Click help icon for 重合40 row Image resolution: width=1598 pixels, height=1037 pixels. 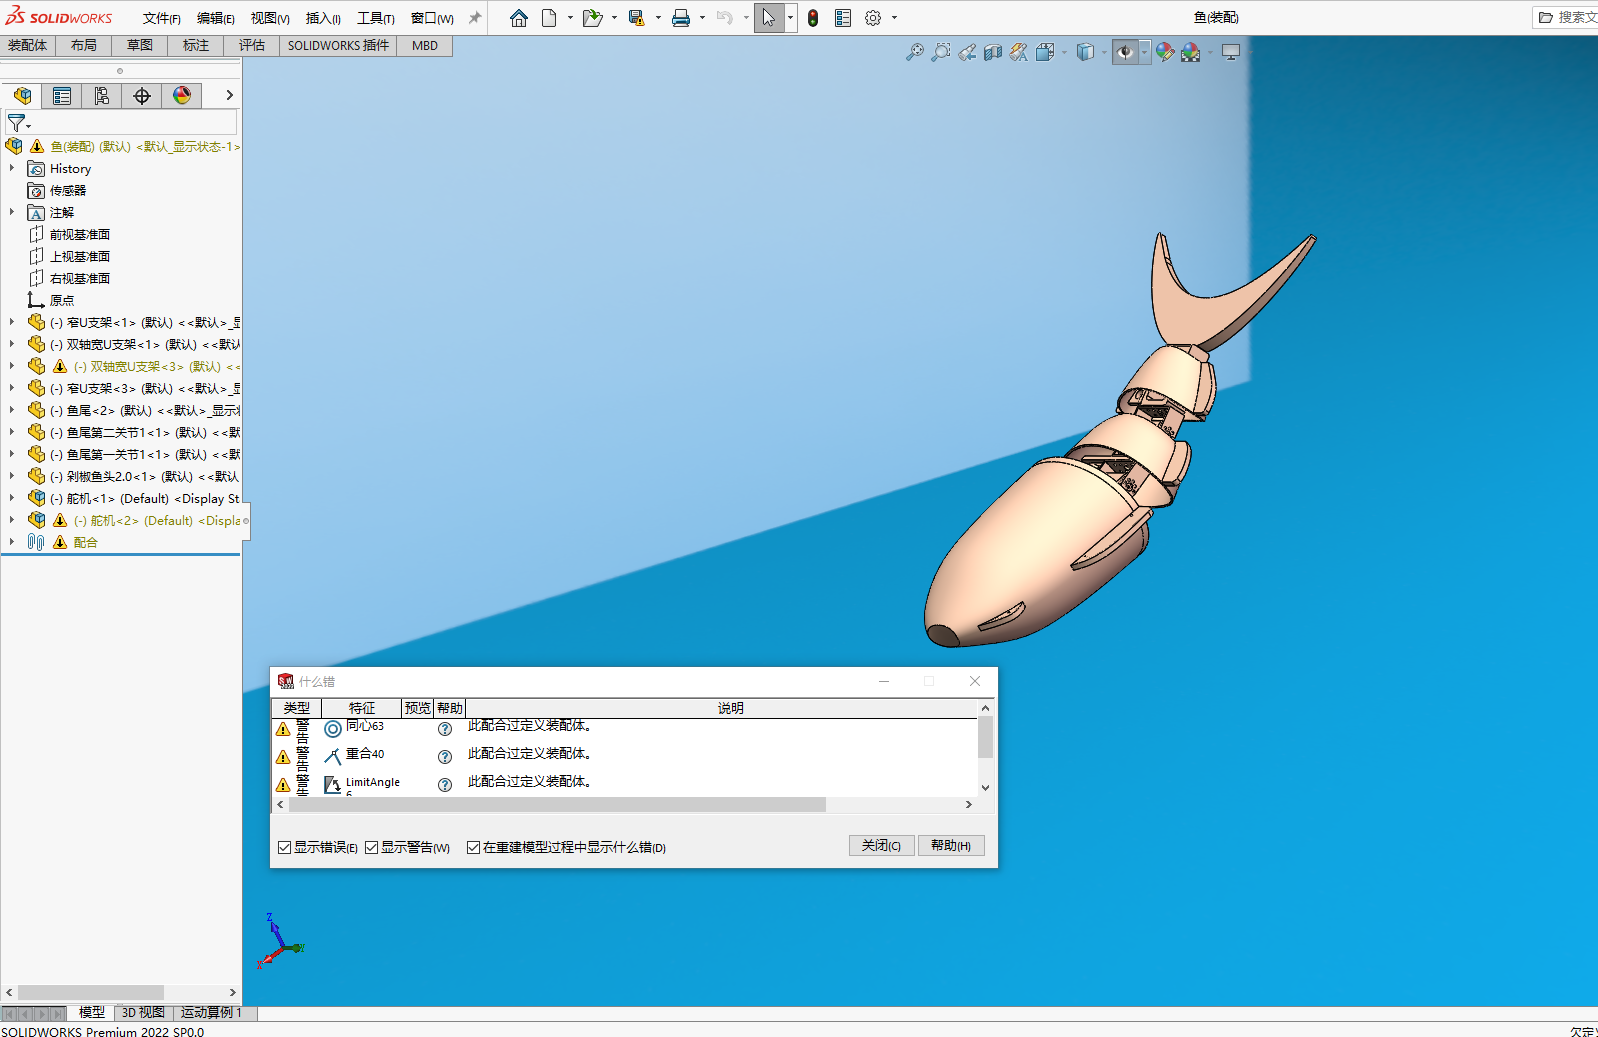point(445,757)
